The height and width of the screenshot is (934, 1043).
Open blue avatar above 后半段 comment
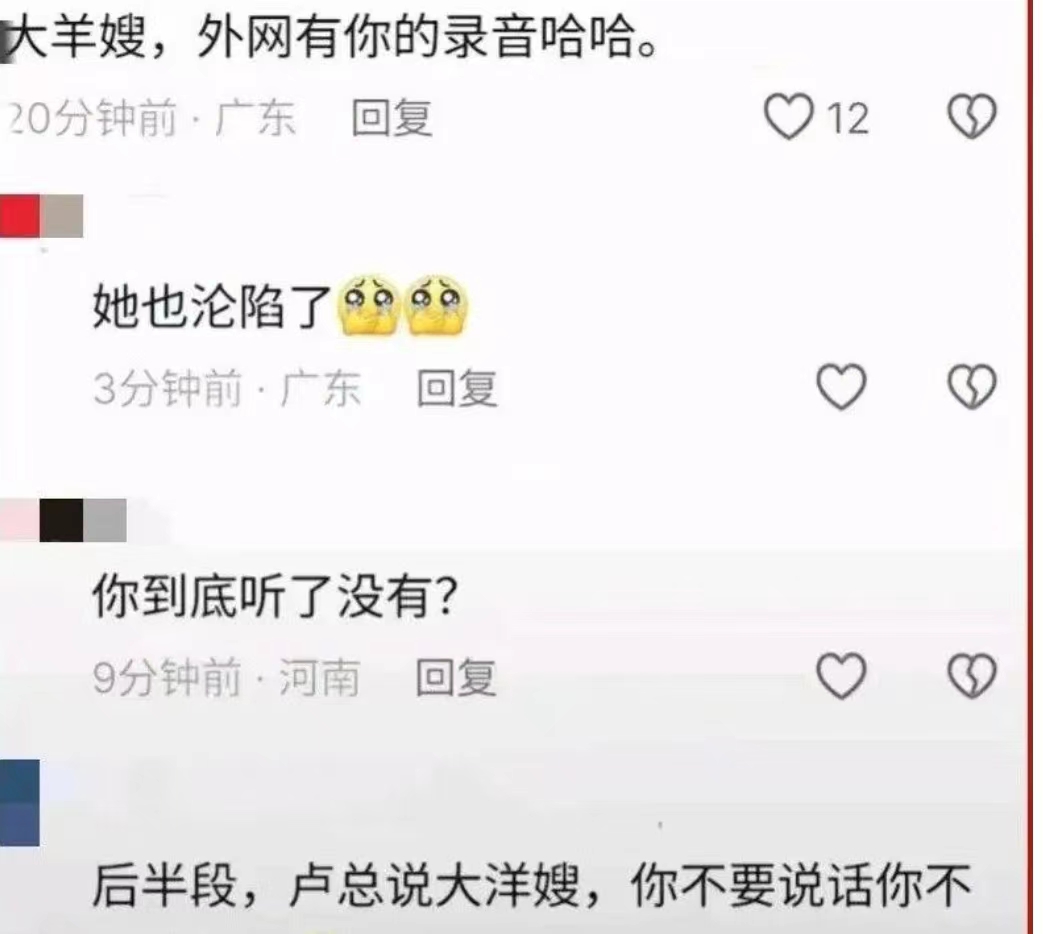19,803
